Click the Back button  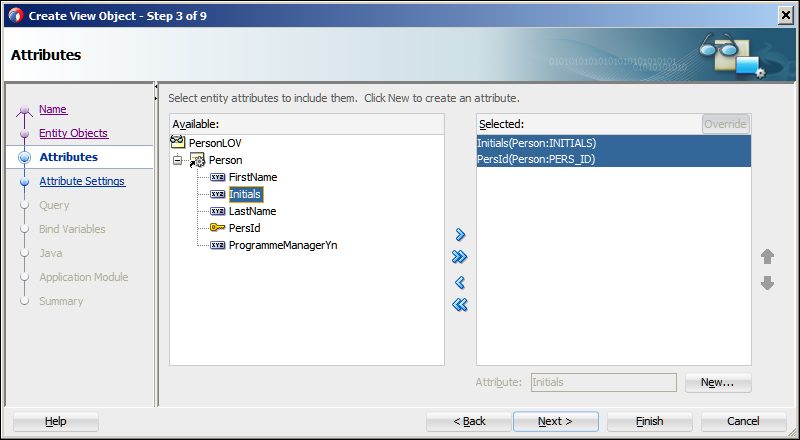click(469, 422)
